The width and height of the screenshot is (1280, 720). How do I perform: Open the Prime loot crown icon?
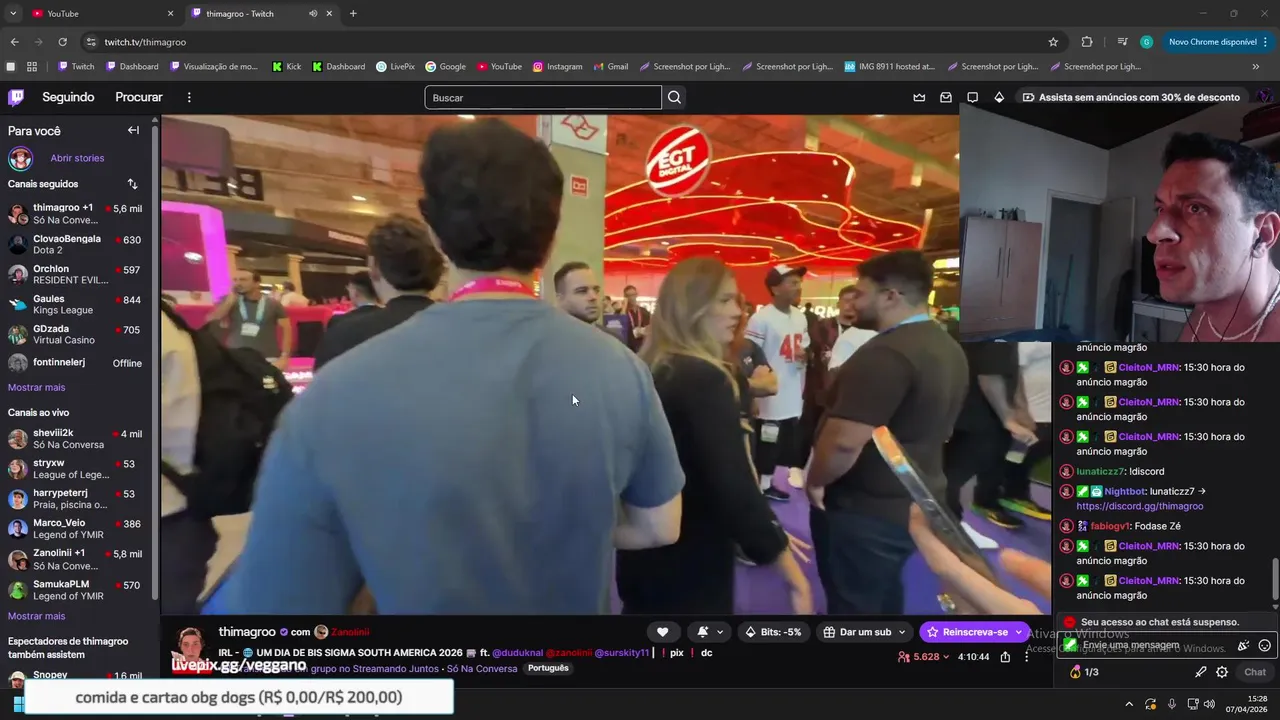click(x=919, y=97)
